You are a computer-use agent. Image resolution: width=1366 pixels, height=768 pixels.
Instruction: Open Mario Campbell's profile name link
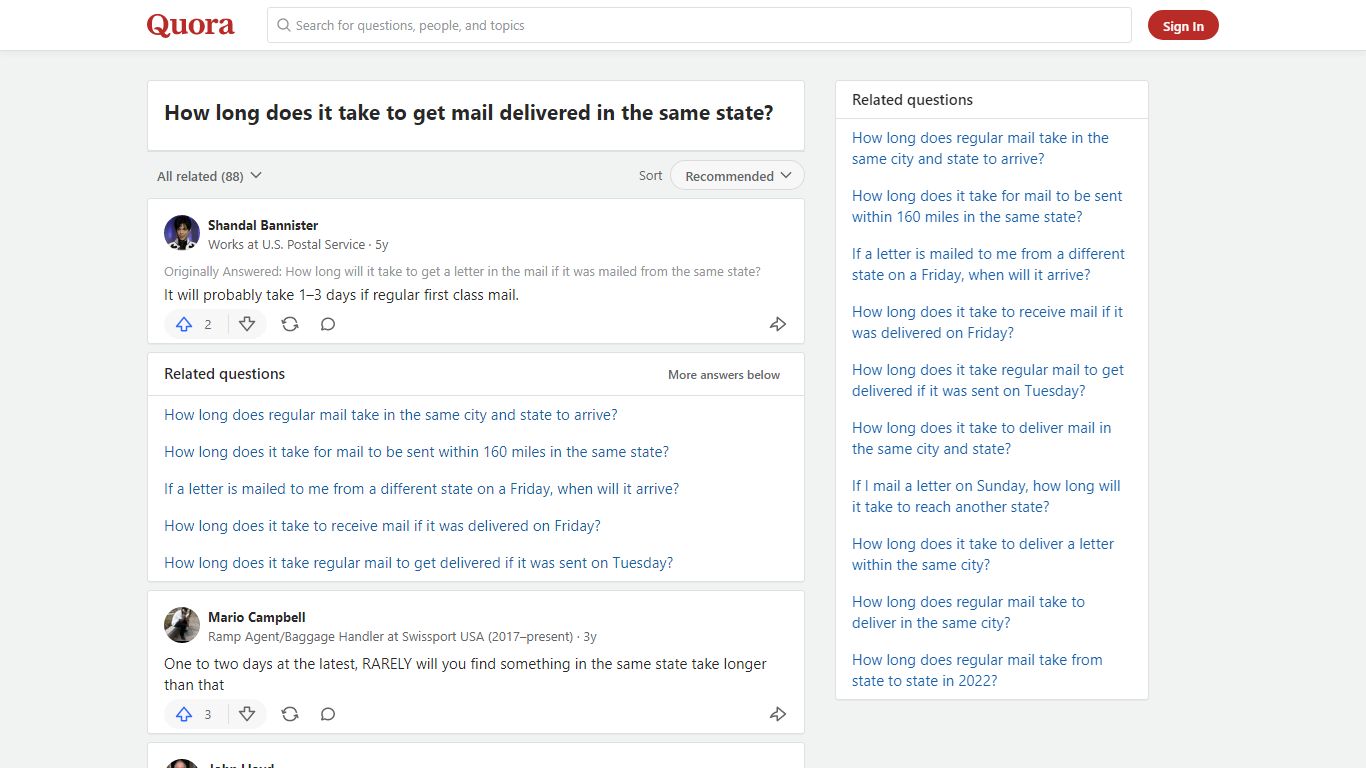(257, 617)
